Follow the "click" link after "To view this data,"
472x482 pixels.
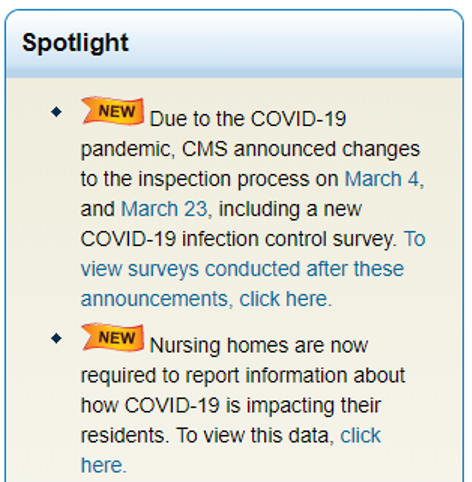360,435
